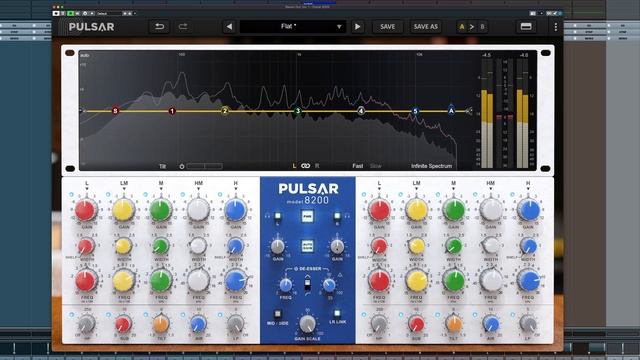Click right channel green M WIDTH knob

[x=453, y=246]
